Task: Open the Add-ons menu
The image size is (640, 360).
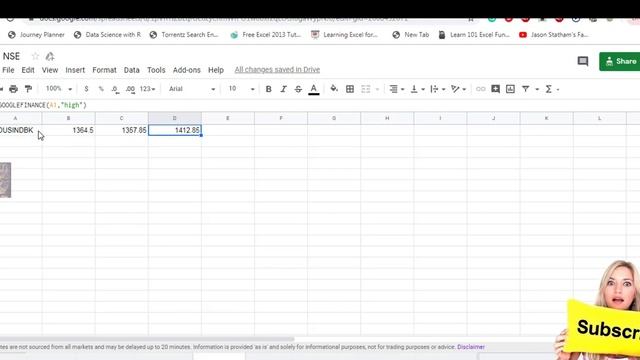Action: [x=187, y=70]
